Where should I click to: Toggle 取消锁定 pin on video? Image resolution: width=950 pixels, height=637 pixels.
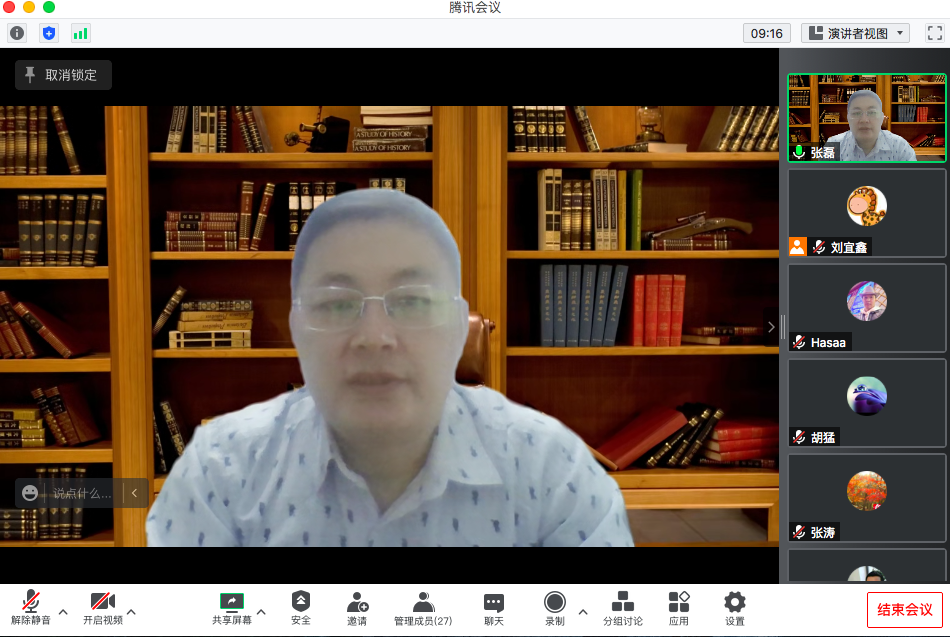63,75
